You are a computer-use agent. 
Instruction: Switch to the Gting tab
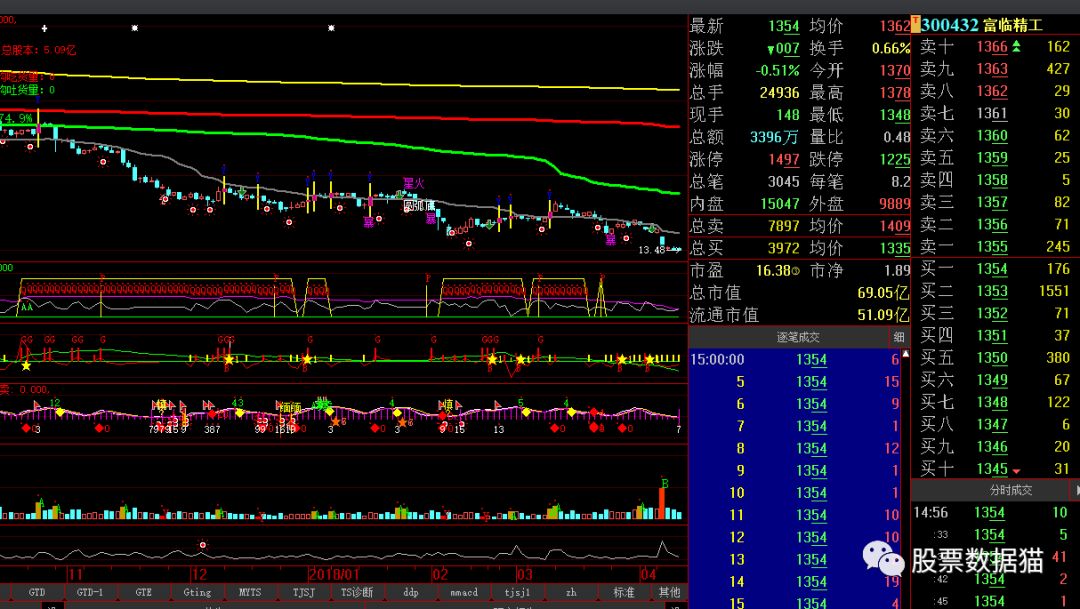point(197,592)
